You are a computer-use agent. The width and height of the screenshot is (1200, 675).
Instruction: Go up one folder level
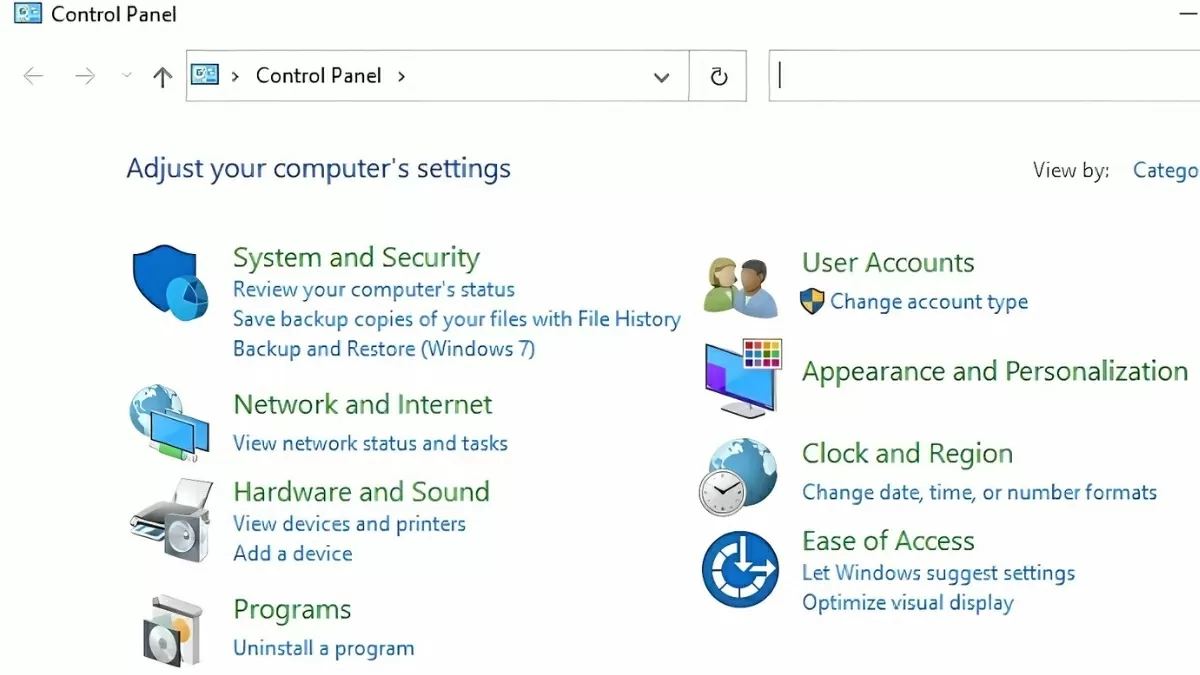click(162, 77)
